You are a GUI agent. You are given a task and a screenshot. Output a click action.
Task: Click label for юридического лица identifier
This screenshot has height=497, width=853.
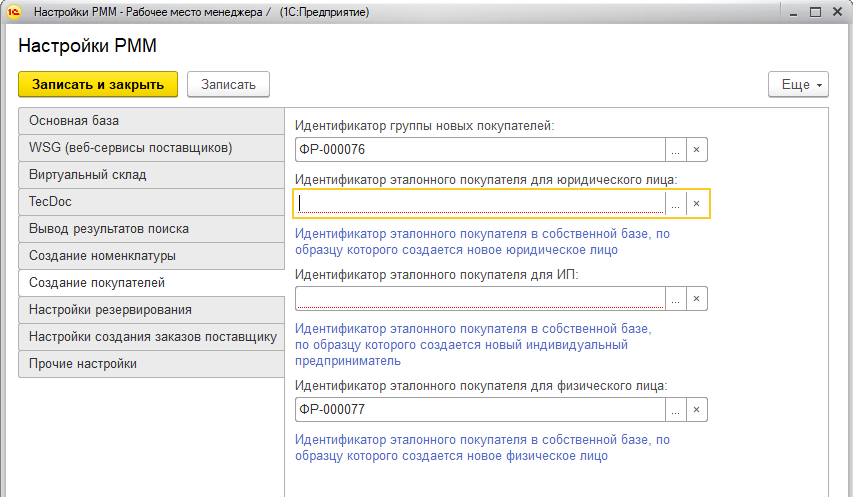pos(486,179)
